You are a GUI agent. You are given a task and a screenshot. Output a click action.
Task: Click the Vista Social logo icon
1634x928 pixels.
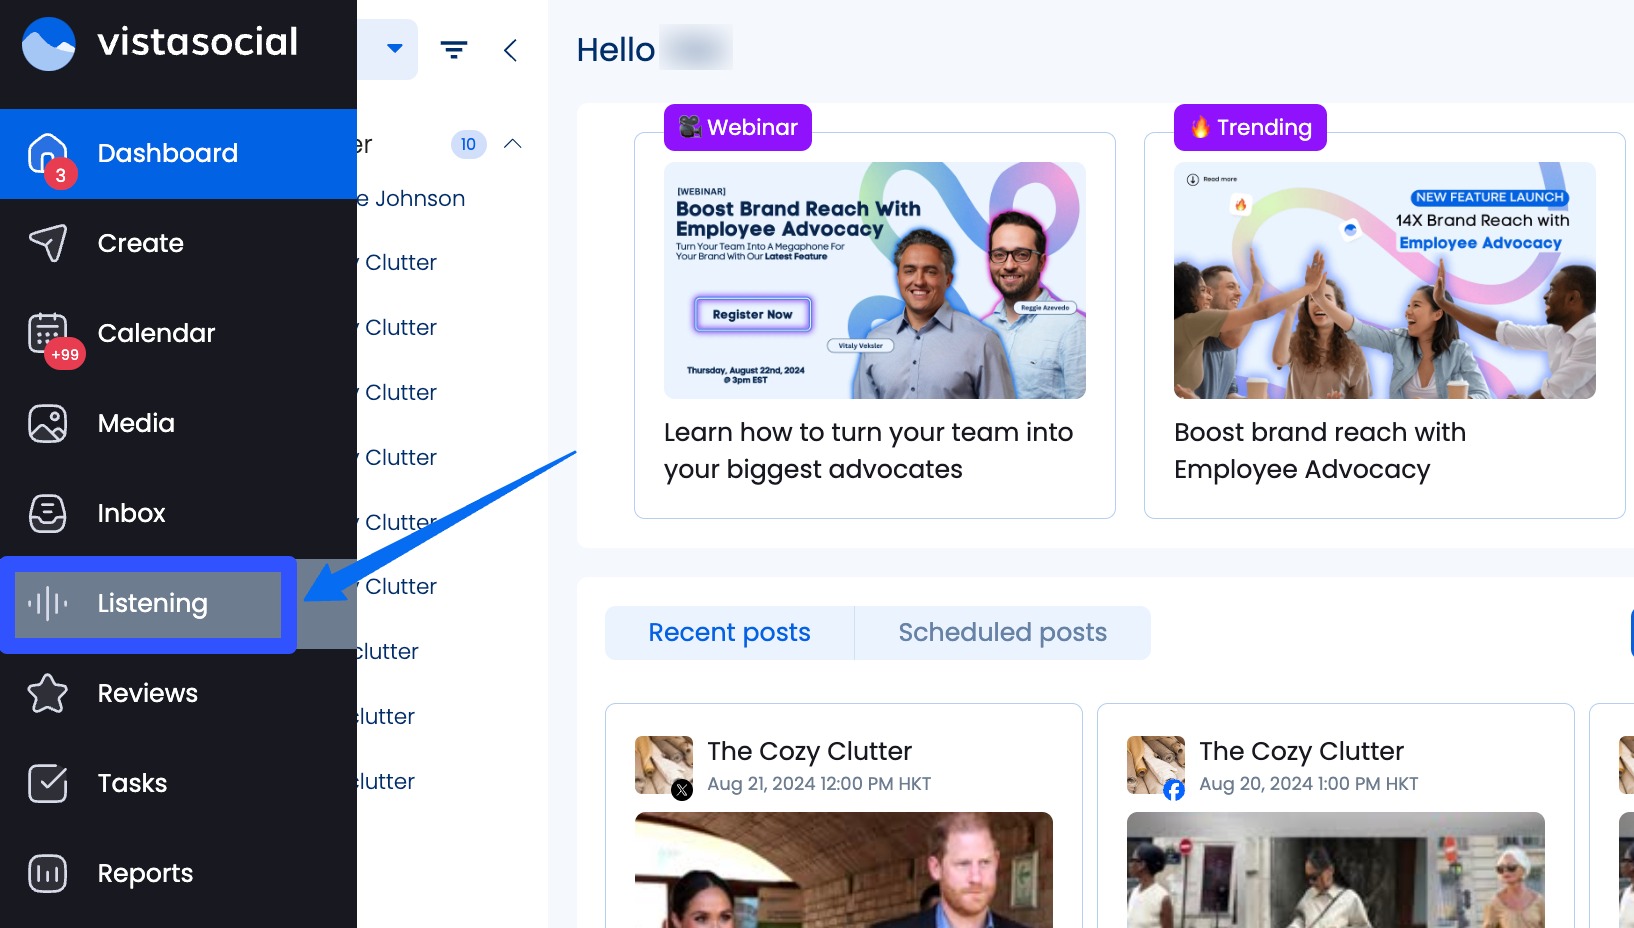(x=48, y=44)
